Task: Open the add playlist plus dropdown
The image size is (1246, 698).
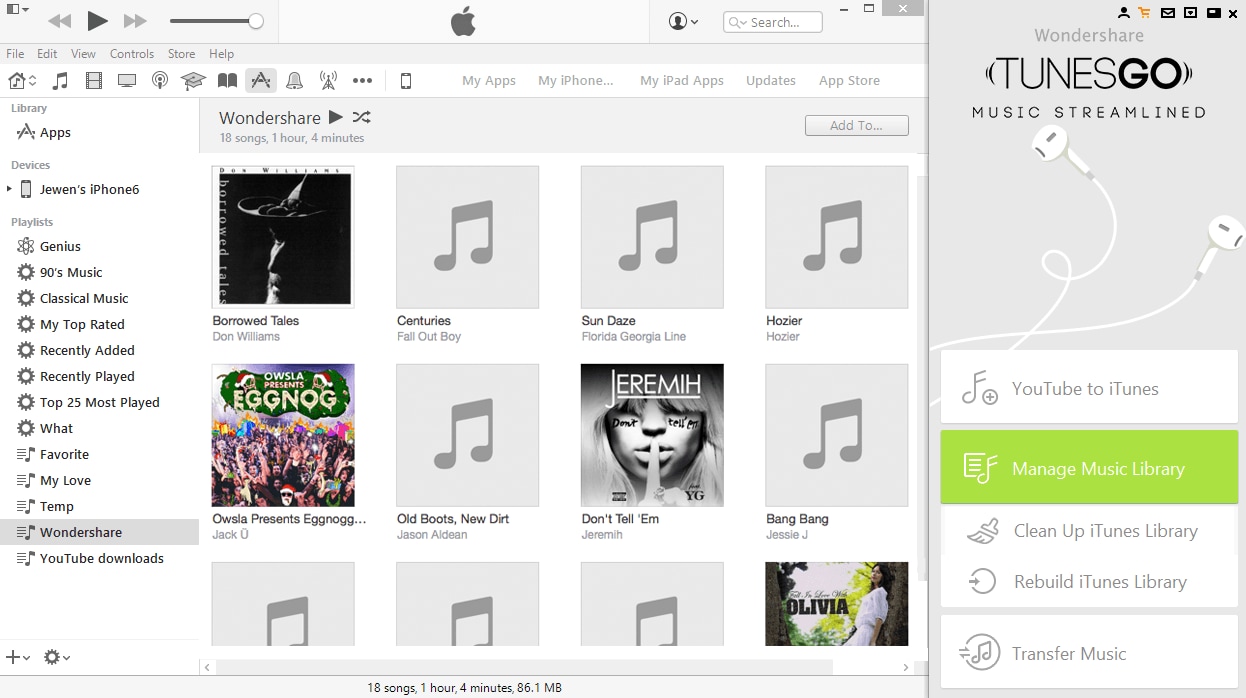Action: pyautogui.click(x=17, y=657)
